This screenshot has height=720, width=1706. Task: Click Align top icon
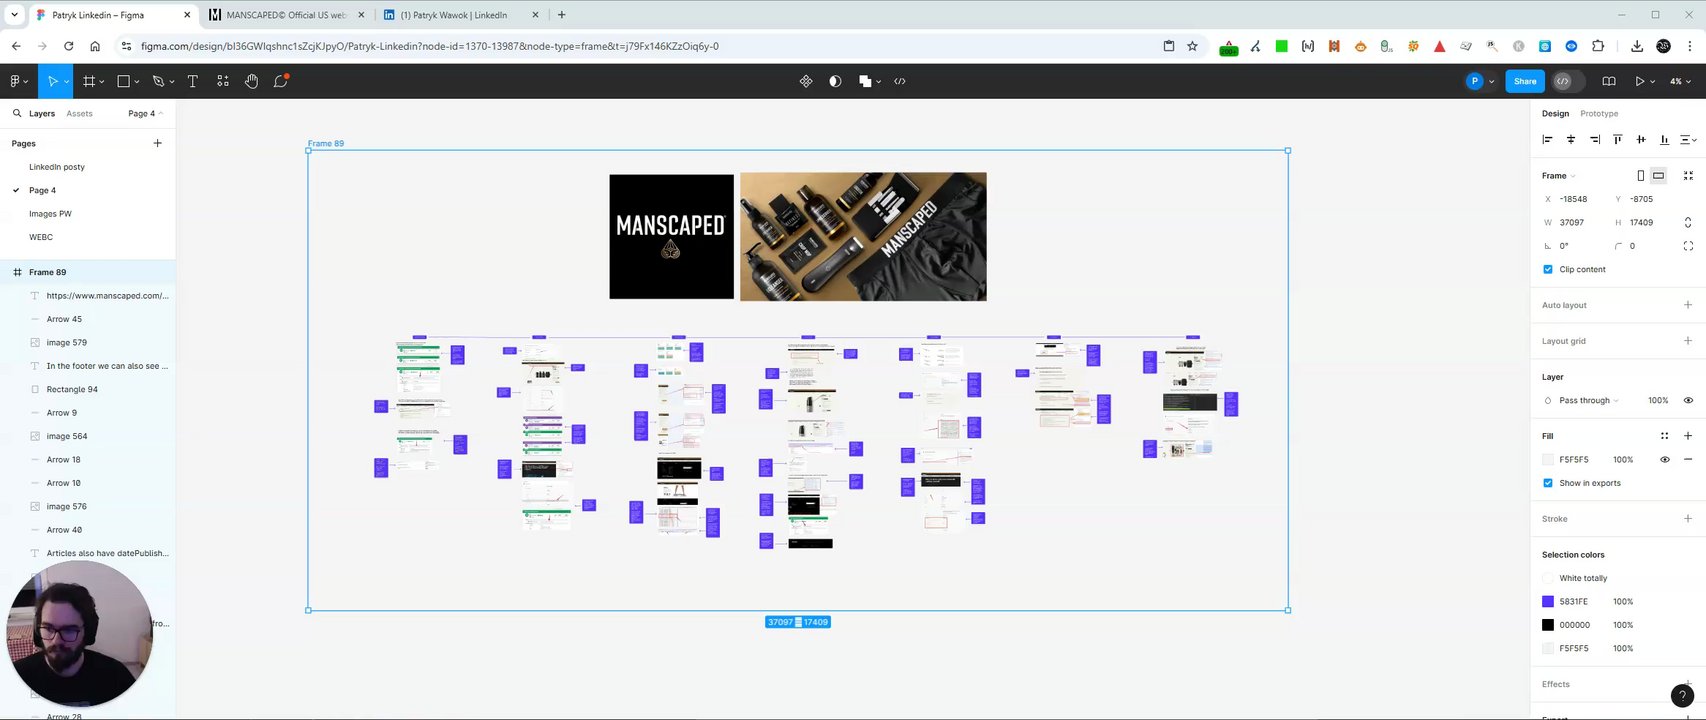coord(1617,139)
